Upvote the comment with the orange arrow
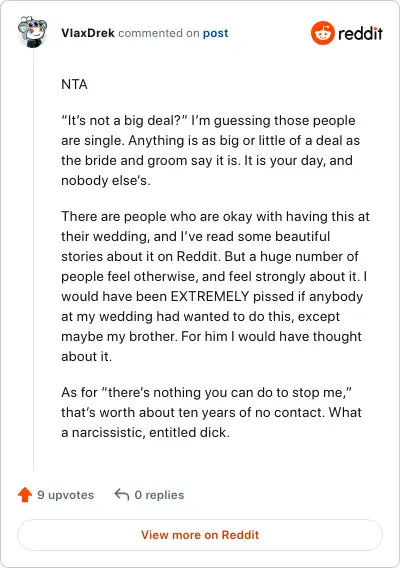 25,494
